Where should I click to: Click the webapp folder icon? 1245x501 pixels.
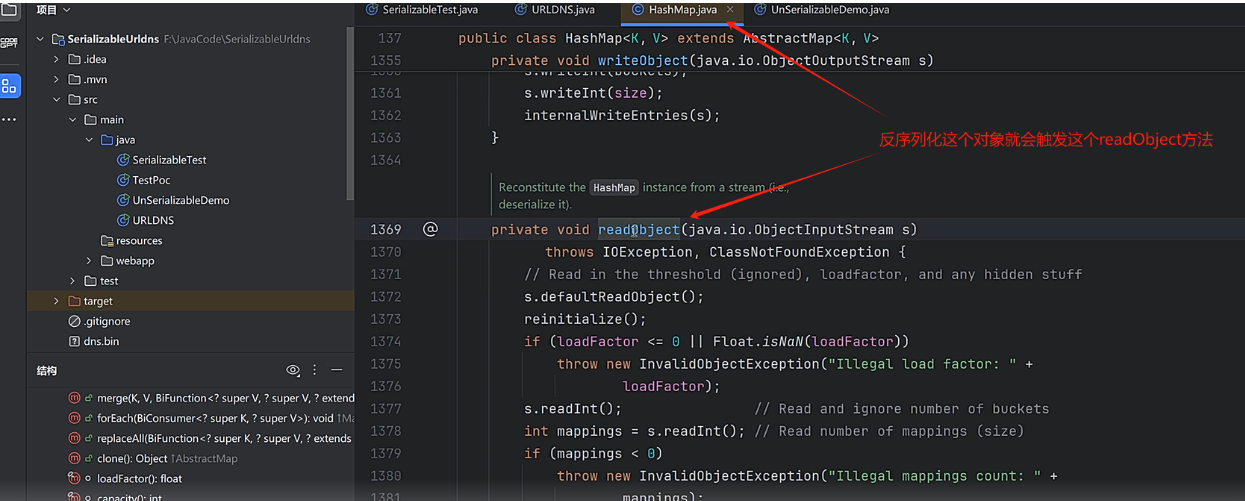pyautogui.click(x=106, y=260)
